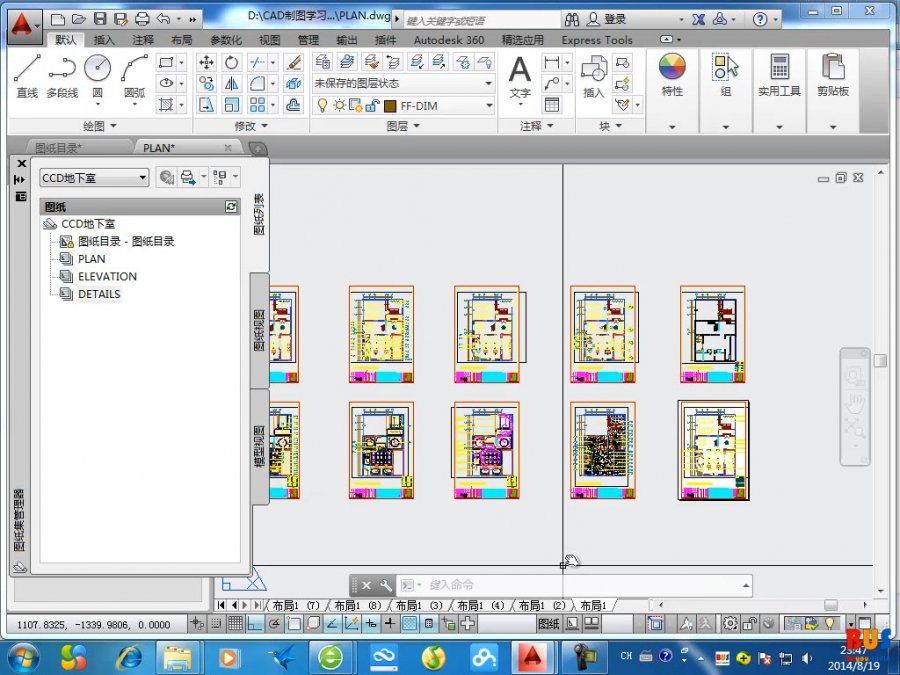Screen dimensions: 900x675
Task: Switch to the 插入 ribbon tab
Action: (104, 40)
